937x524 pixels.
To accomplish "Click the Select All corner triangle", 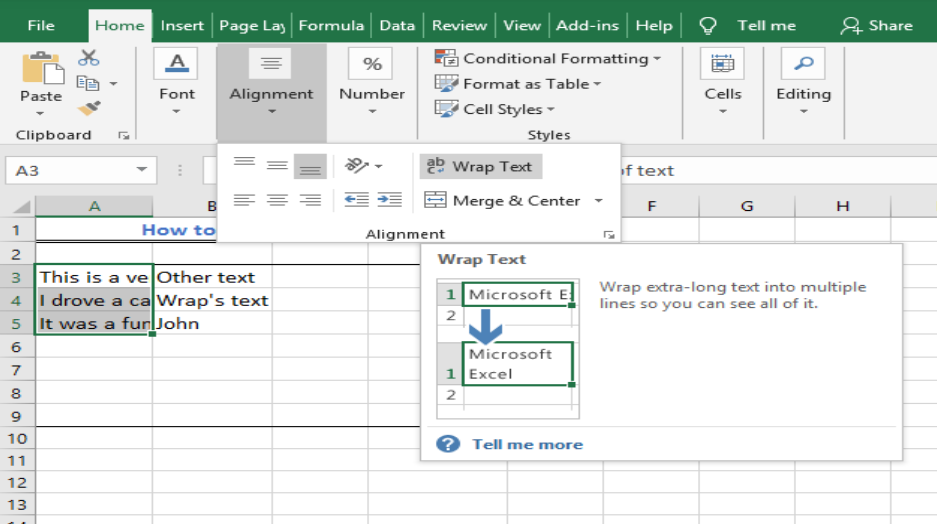I will coord(22,207).
